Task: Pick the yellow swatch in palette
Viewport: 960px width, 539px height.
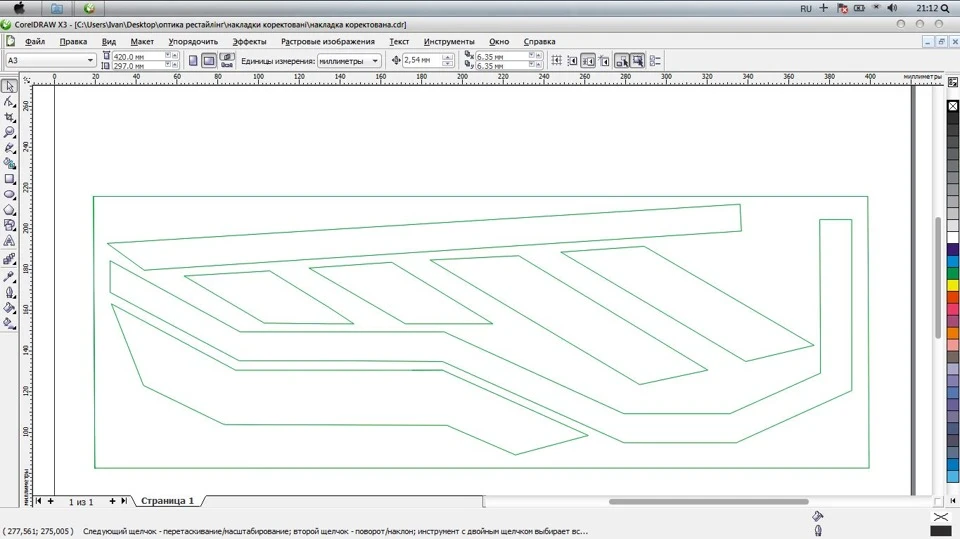Action: click(x=953, y=285)
